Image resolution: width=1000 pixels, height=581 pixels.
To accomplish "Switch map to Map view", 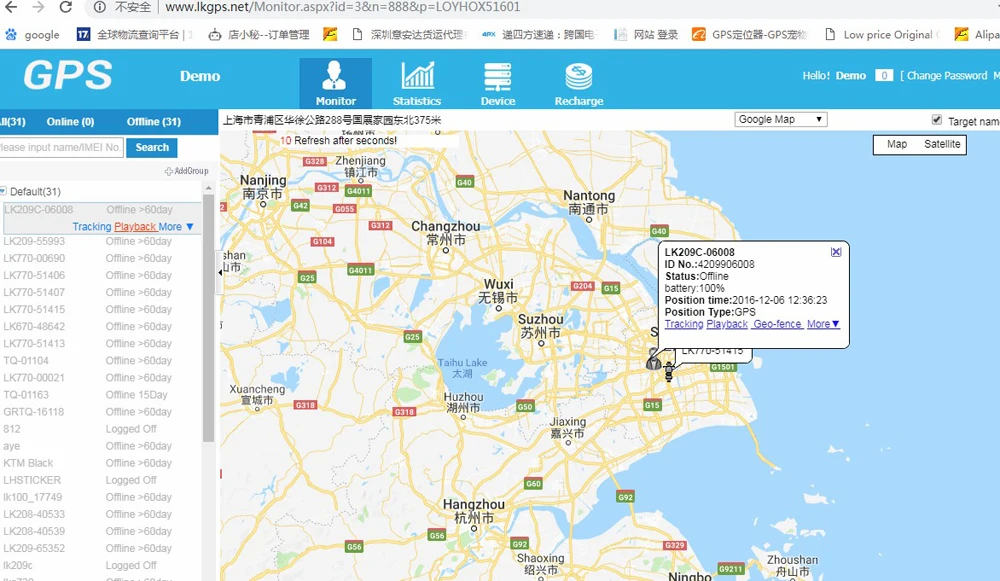I will pyautogui.click(x=896, y=144).
